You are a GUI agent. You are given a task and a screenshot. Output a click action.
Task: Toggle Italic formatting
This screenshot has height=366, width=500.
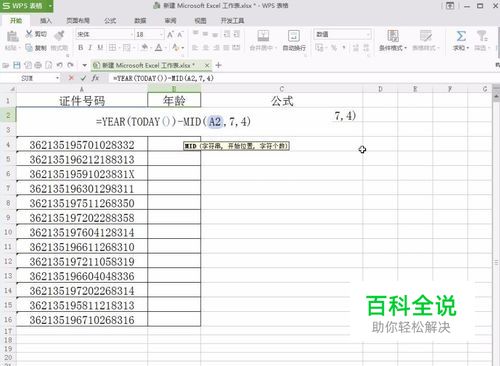point(90,48)
